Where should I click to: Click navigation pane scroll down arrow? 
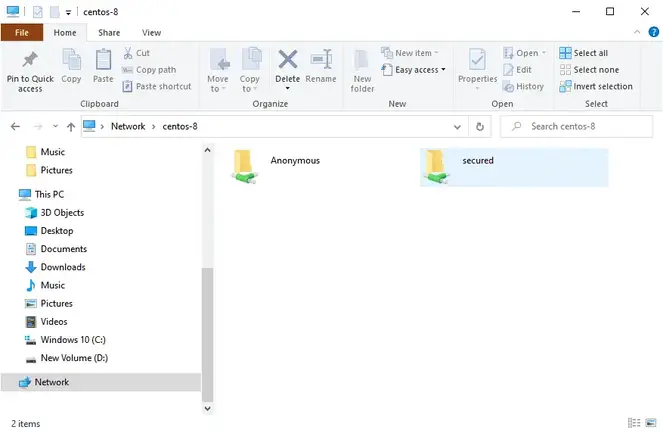pyautogui.click(x=207, y=408)
